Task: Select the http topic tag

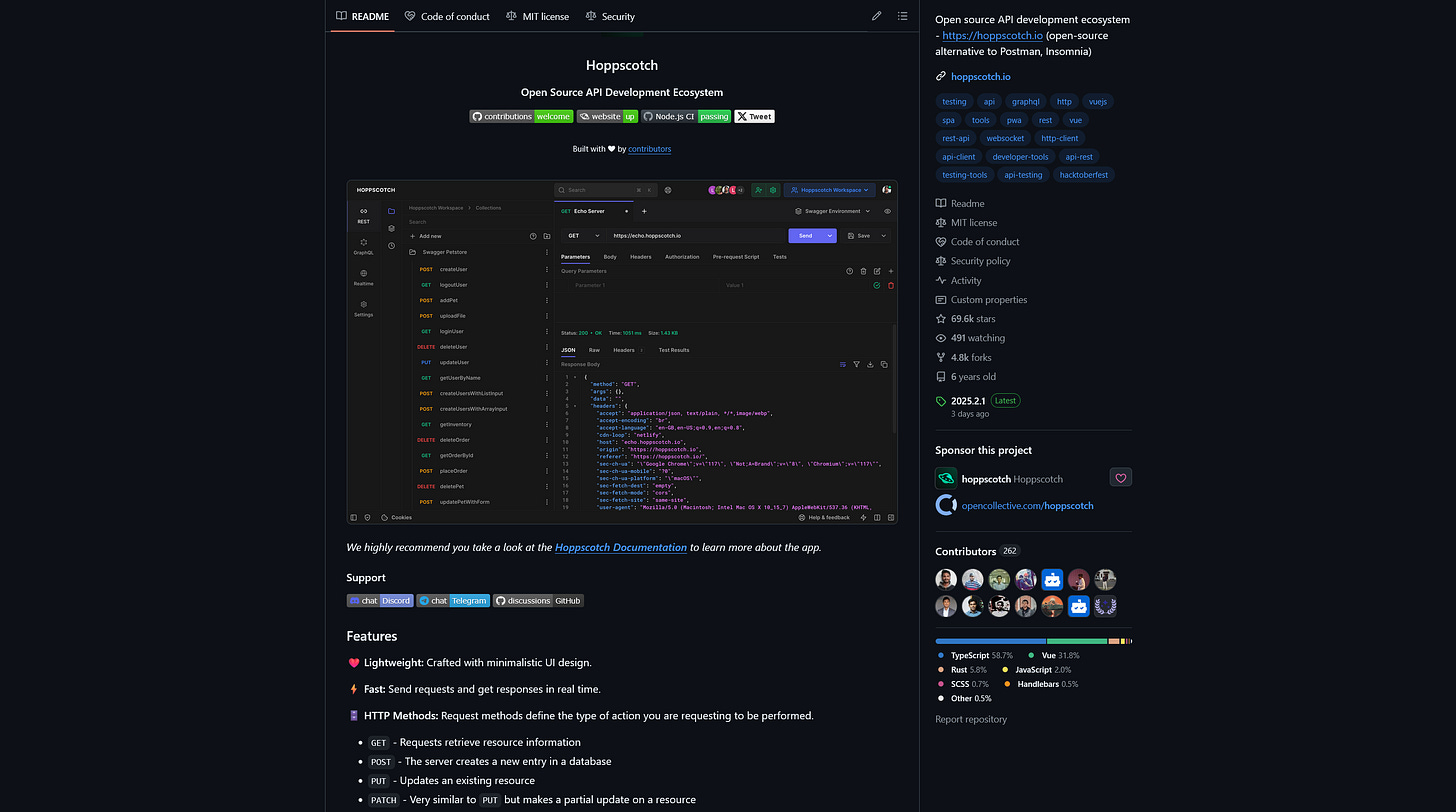Action: pos(1064,101)
